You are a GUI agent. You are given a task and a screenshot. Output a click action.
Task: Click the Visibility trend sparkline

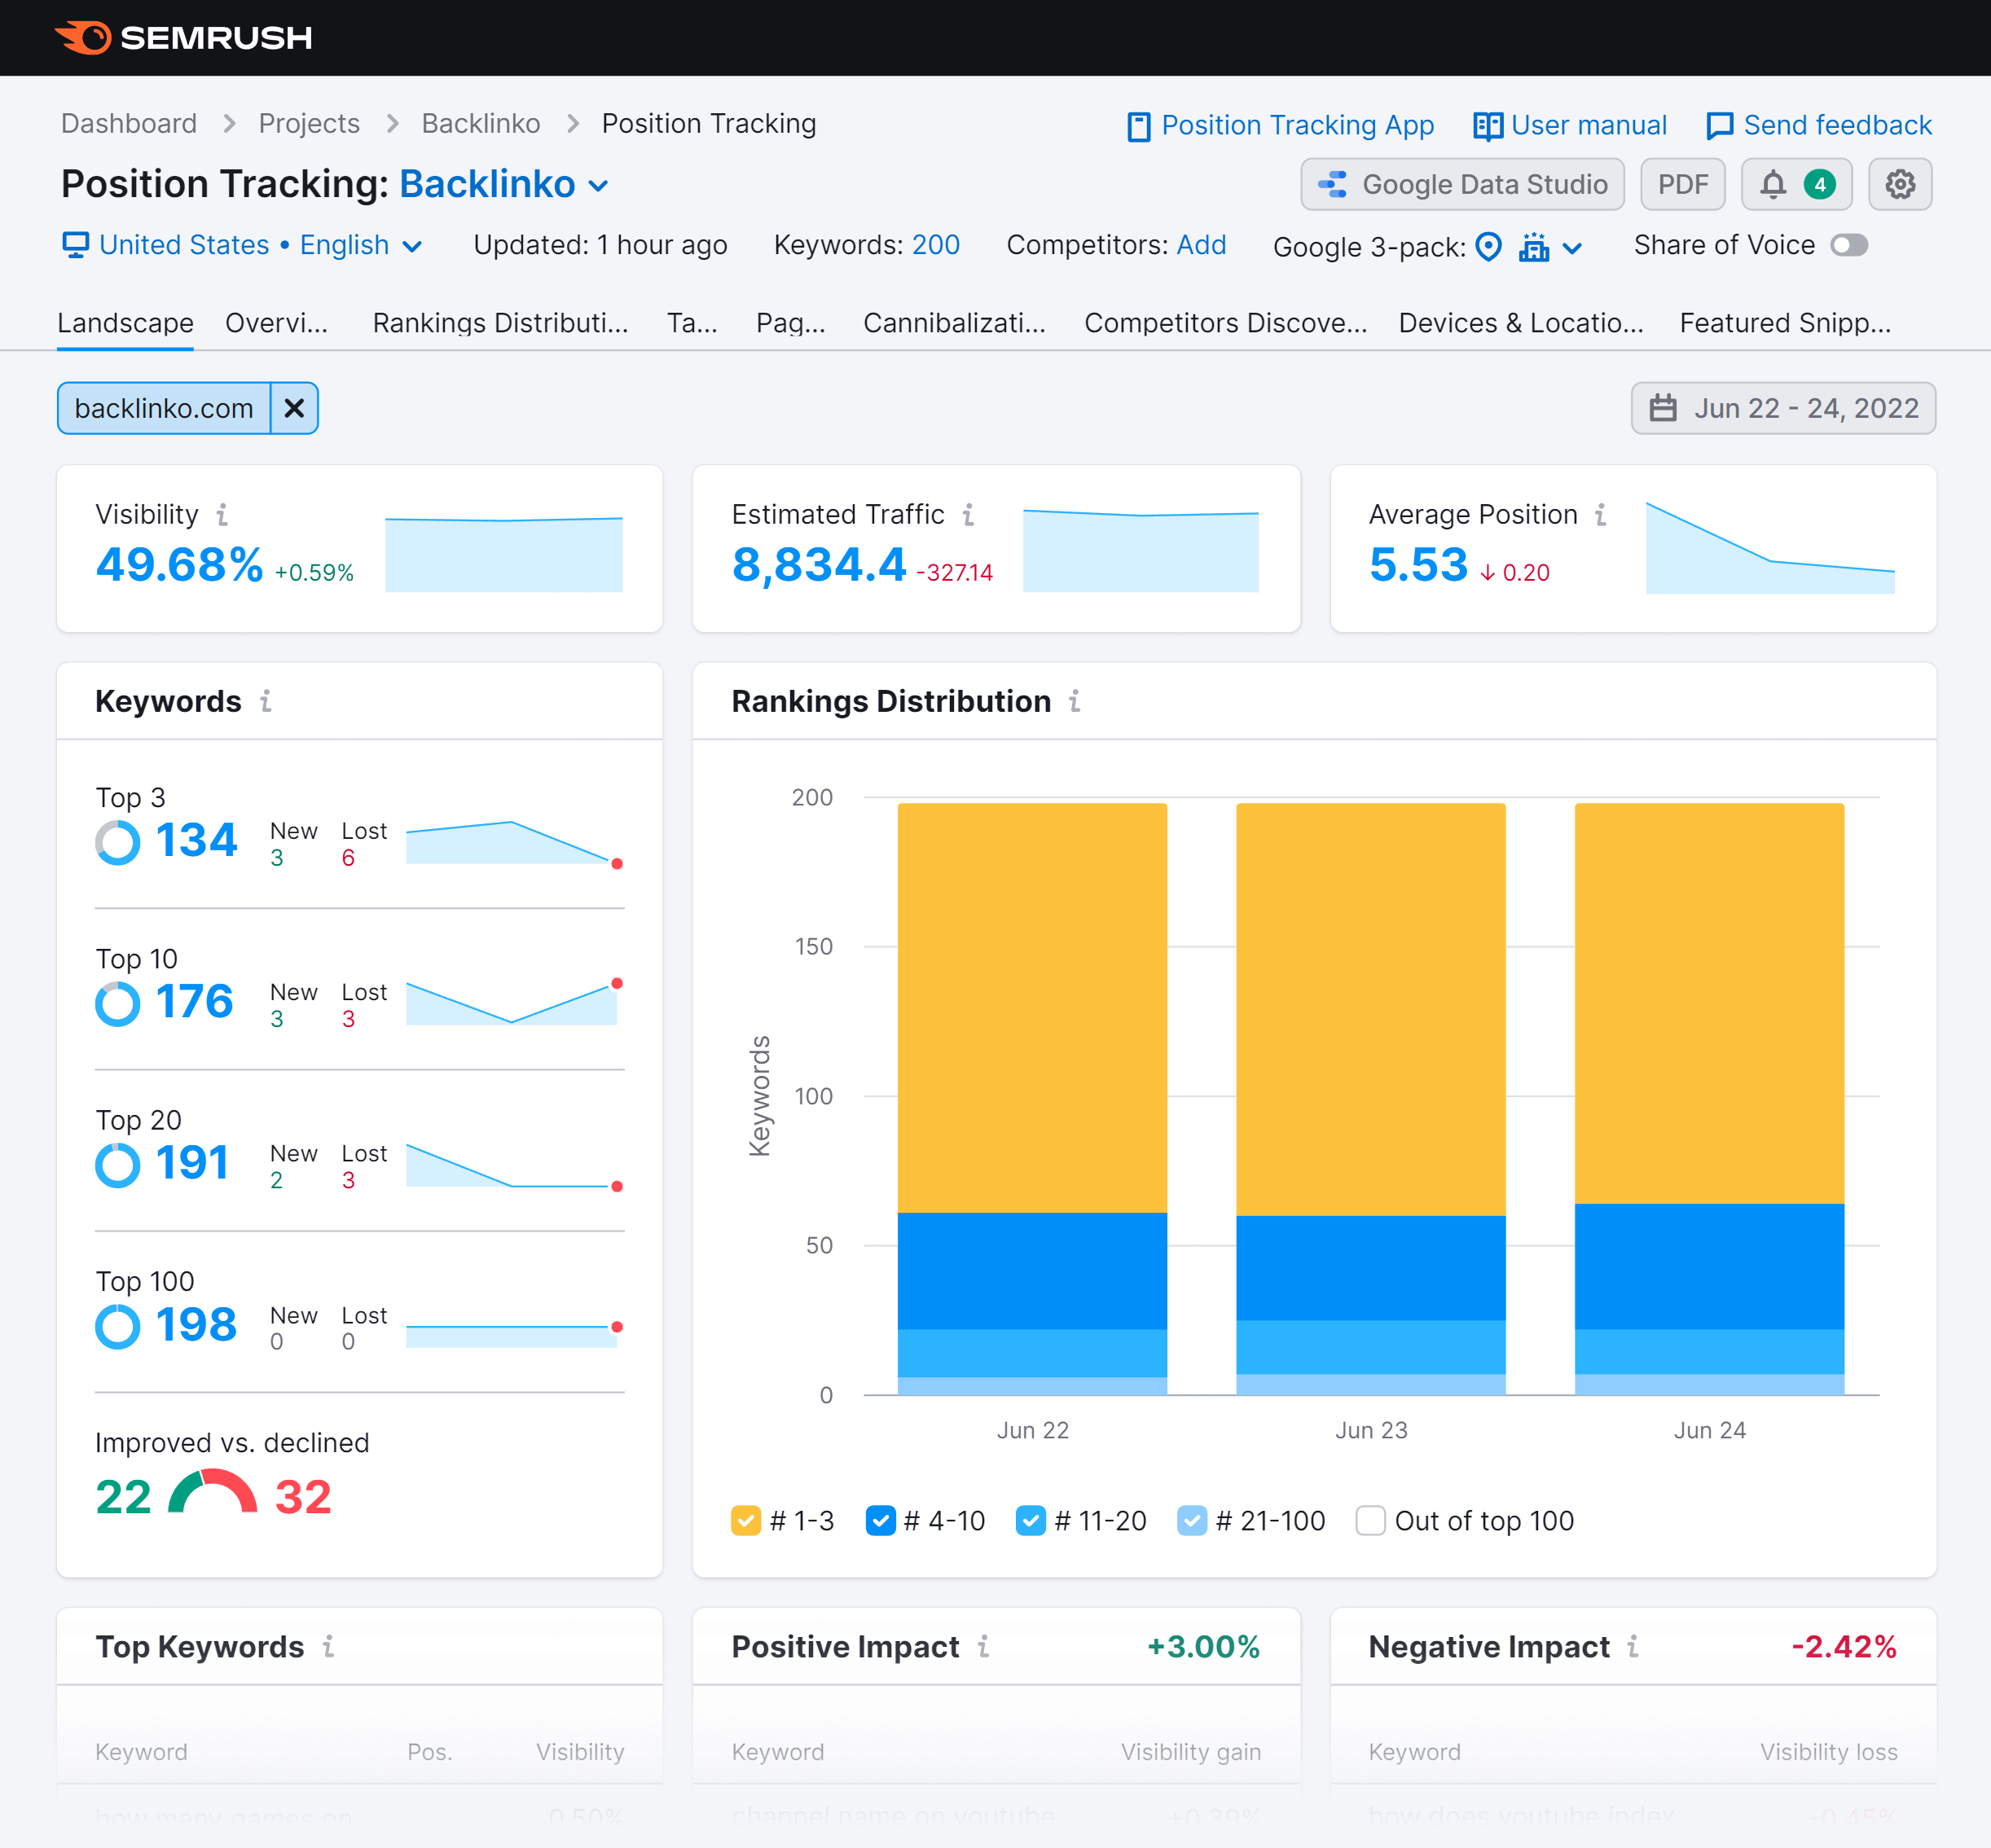pos(504,554)
